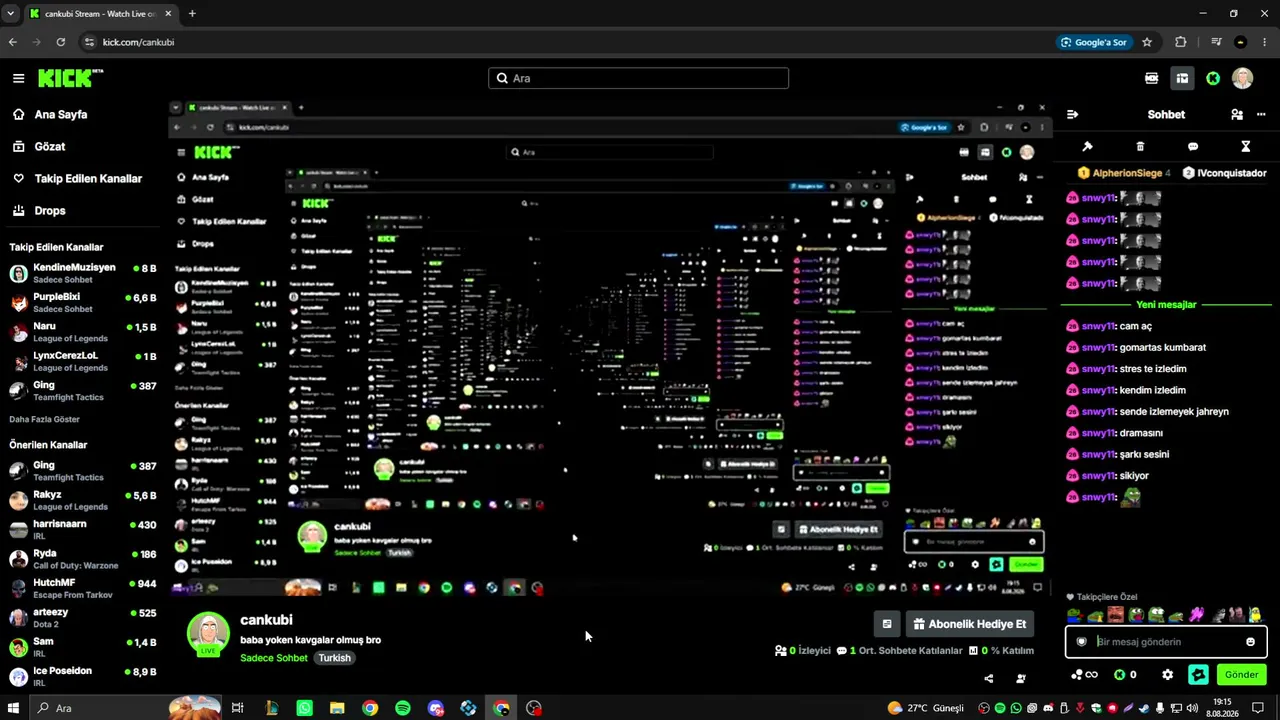The width and height of the screenshot is (1280, 720).
Task: Click the green Kick coin icon
Action: (x=1213, y=78)
